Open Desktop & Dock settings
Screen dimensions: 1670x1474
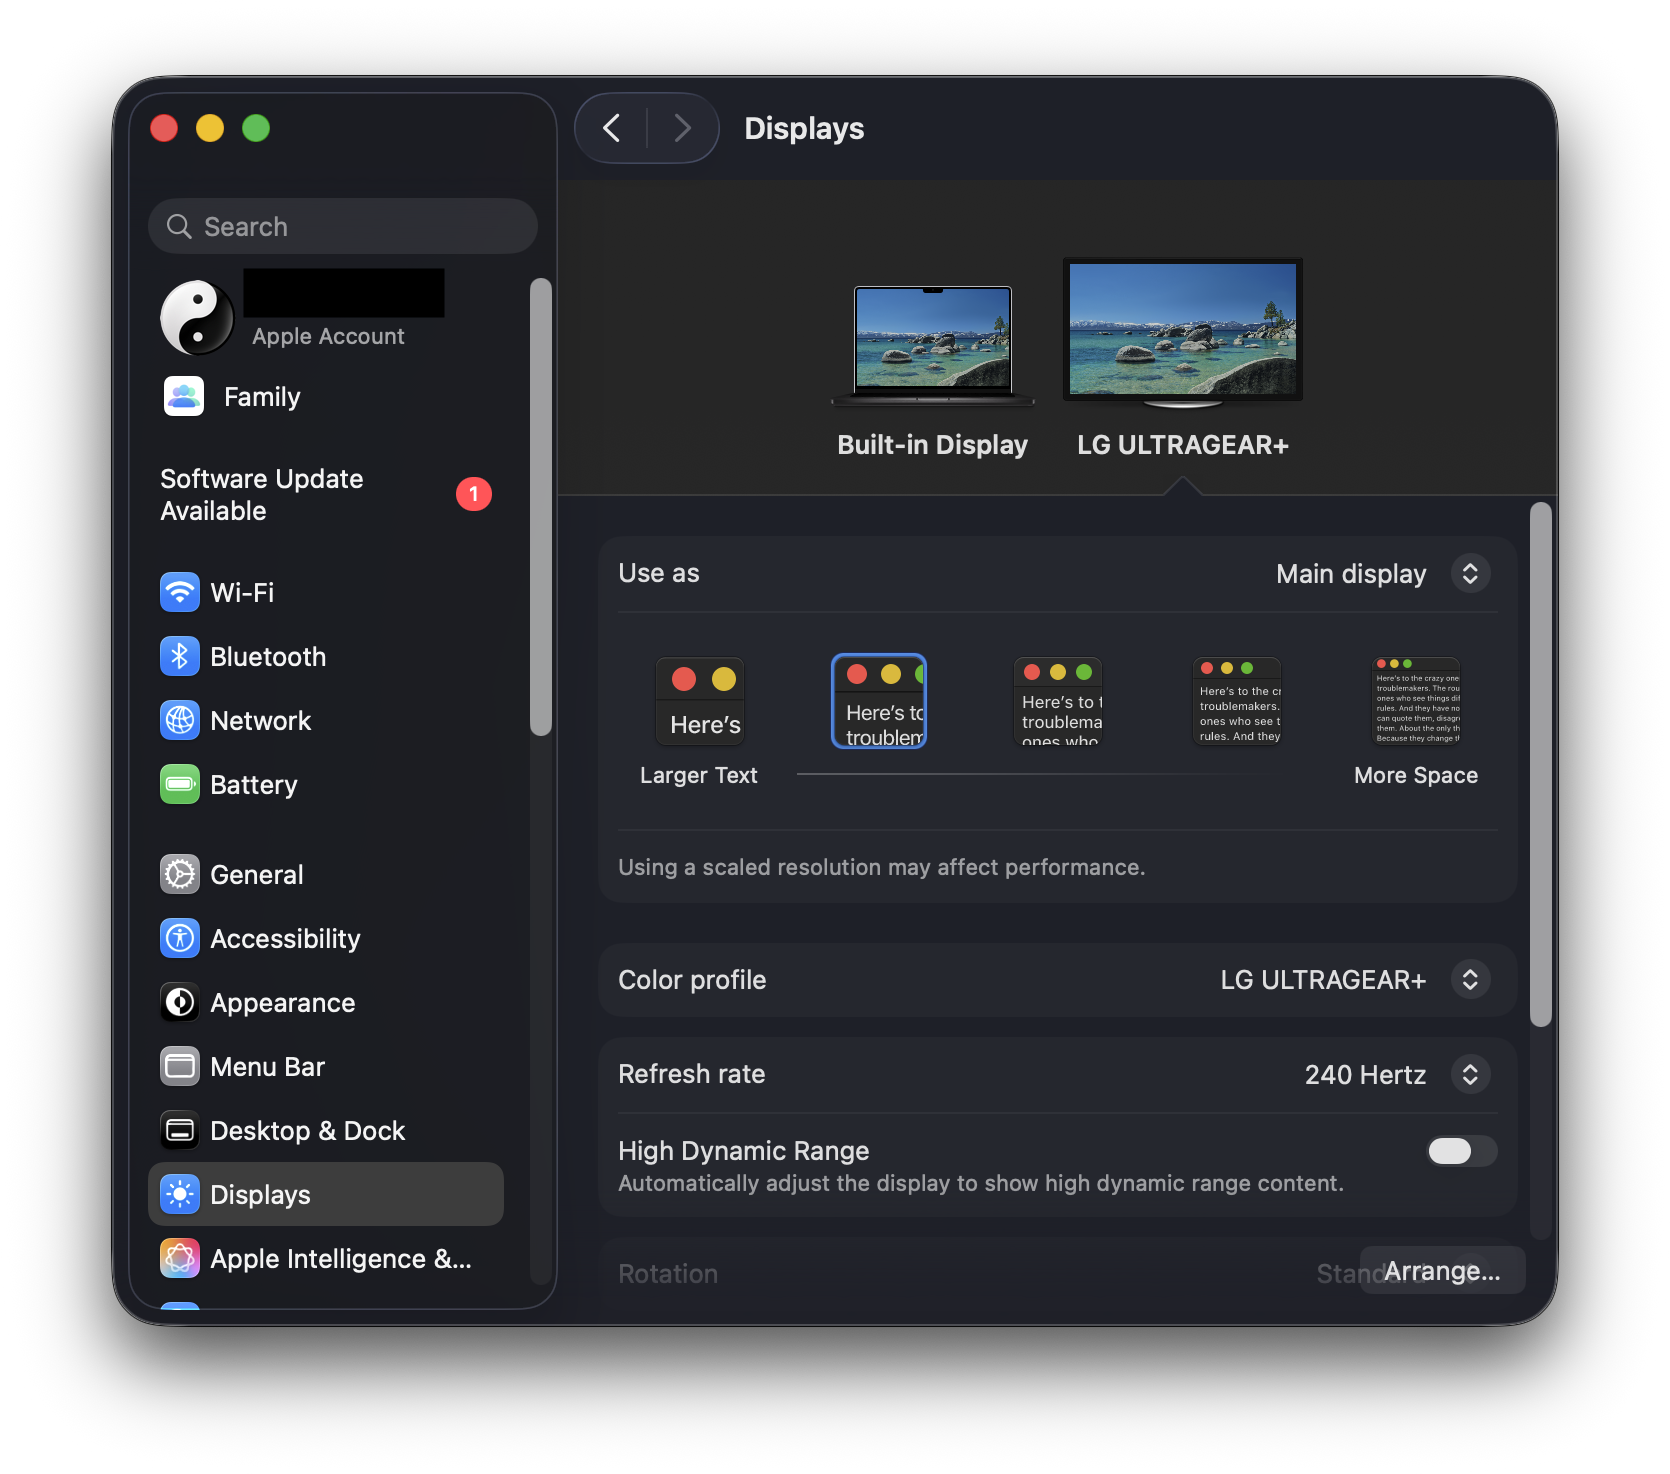[326, 1130]
